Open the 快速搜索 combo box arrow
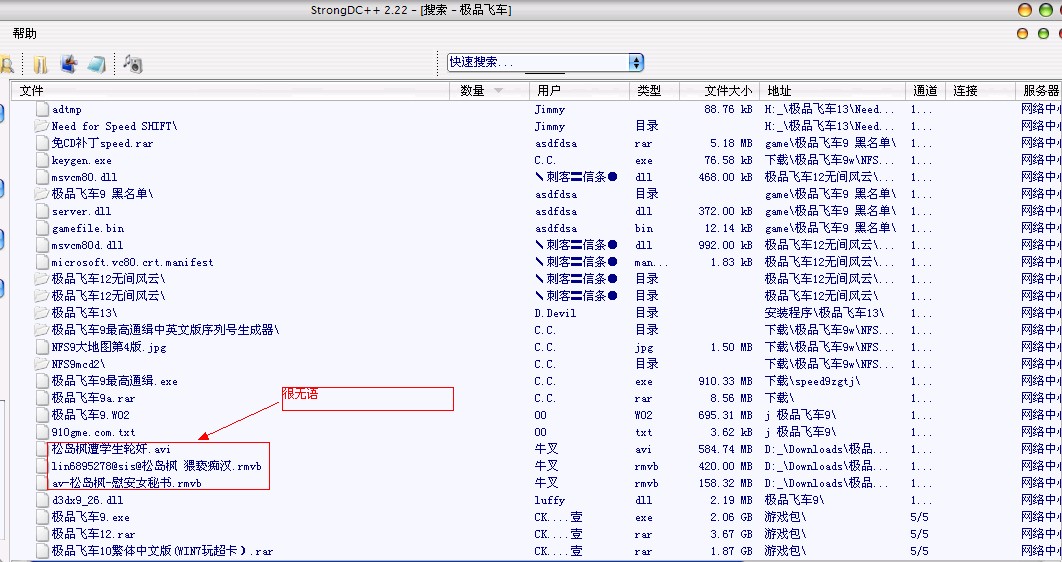 [x=635, y=62]
